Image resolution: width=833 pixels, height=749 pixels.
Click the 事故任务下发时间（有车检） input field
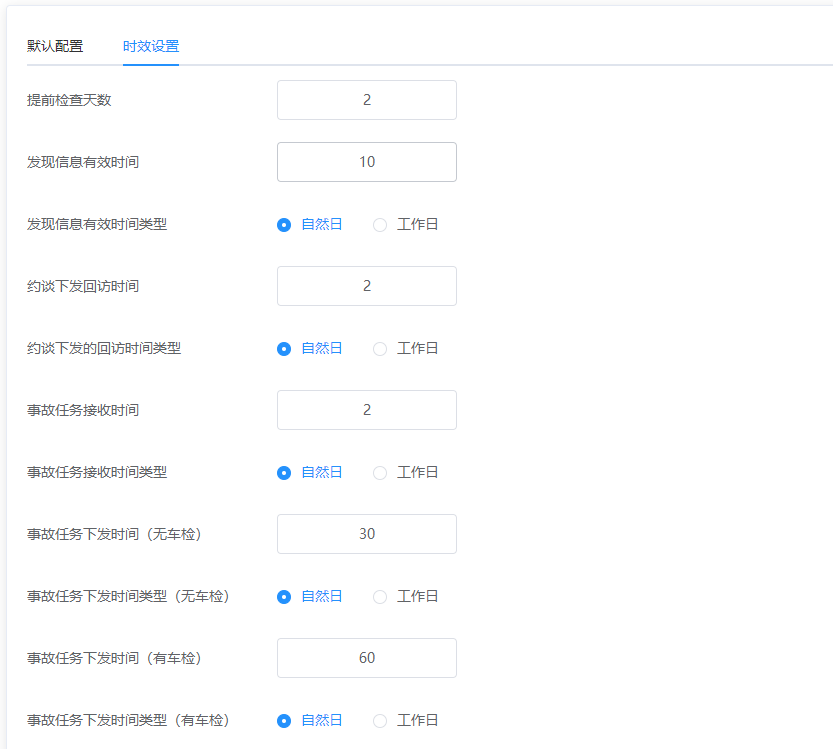tap(367, 658)
